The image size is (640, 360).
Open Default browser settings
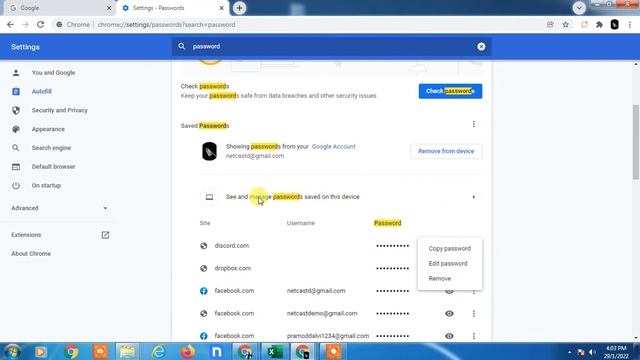[53, 167]
